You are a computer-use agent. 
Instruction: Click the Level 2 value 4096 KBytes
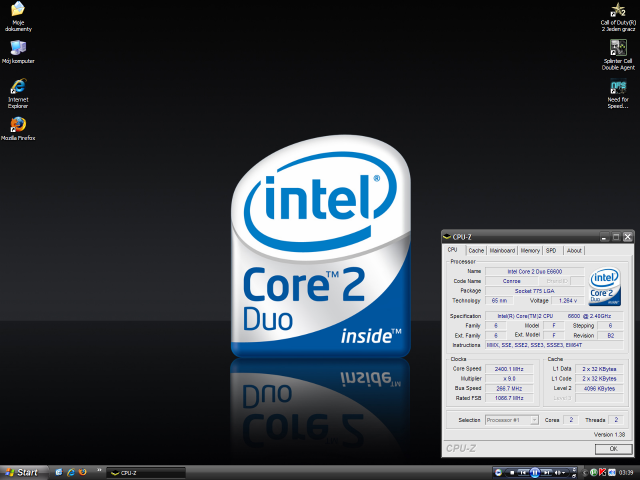point(599,389)
